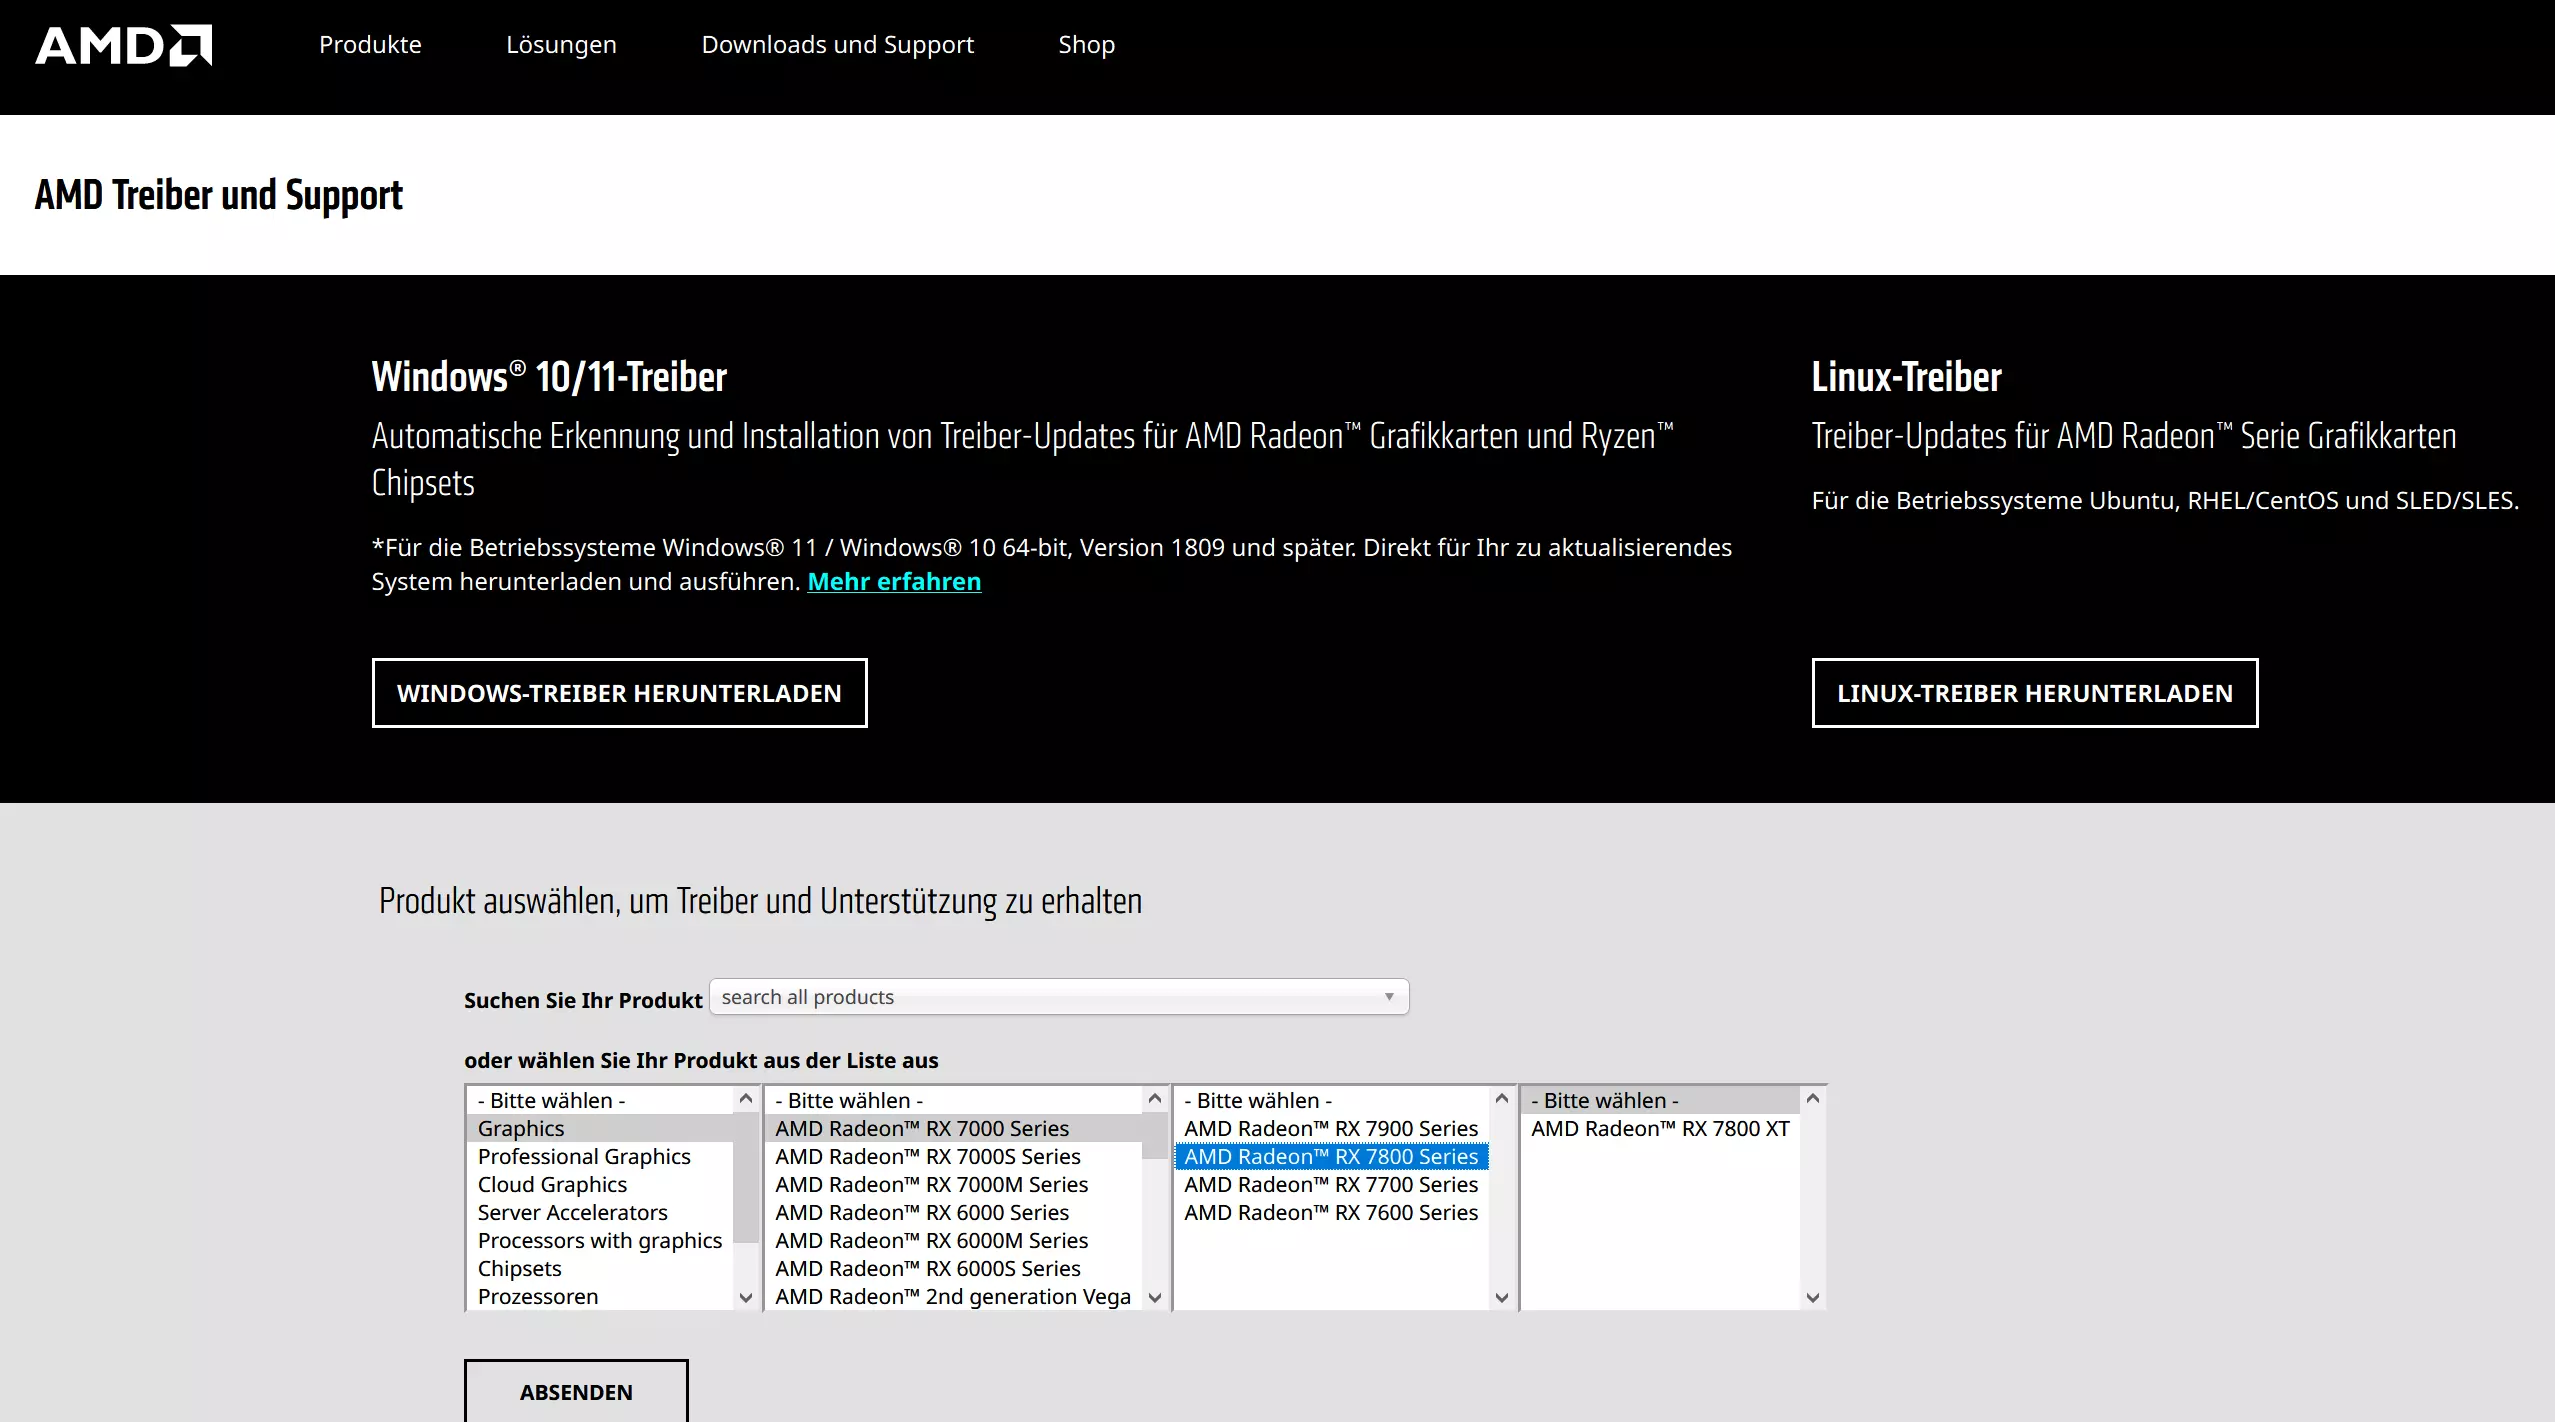Choose AMD Radeon RX 6000S Series
The image size is (2555, 1422).
954,1268
